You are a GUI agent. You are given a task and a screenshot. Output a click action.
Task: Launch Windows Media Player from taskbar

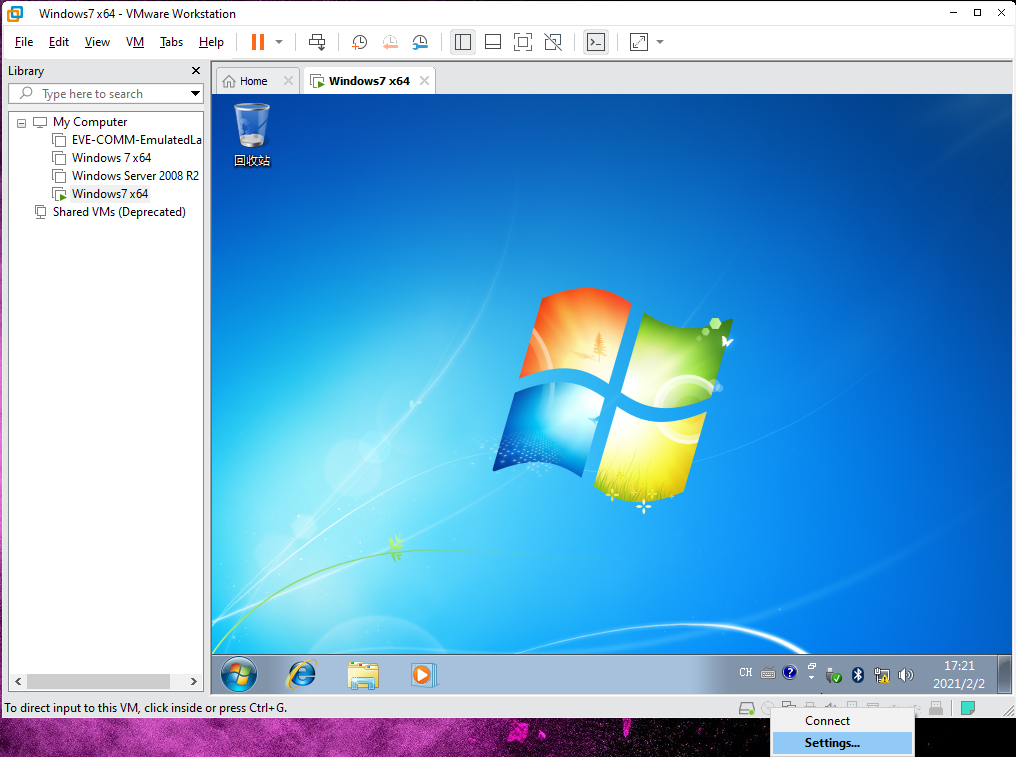tap(424, 675)
